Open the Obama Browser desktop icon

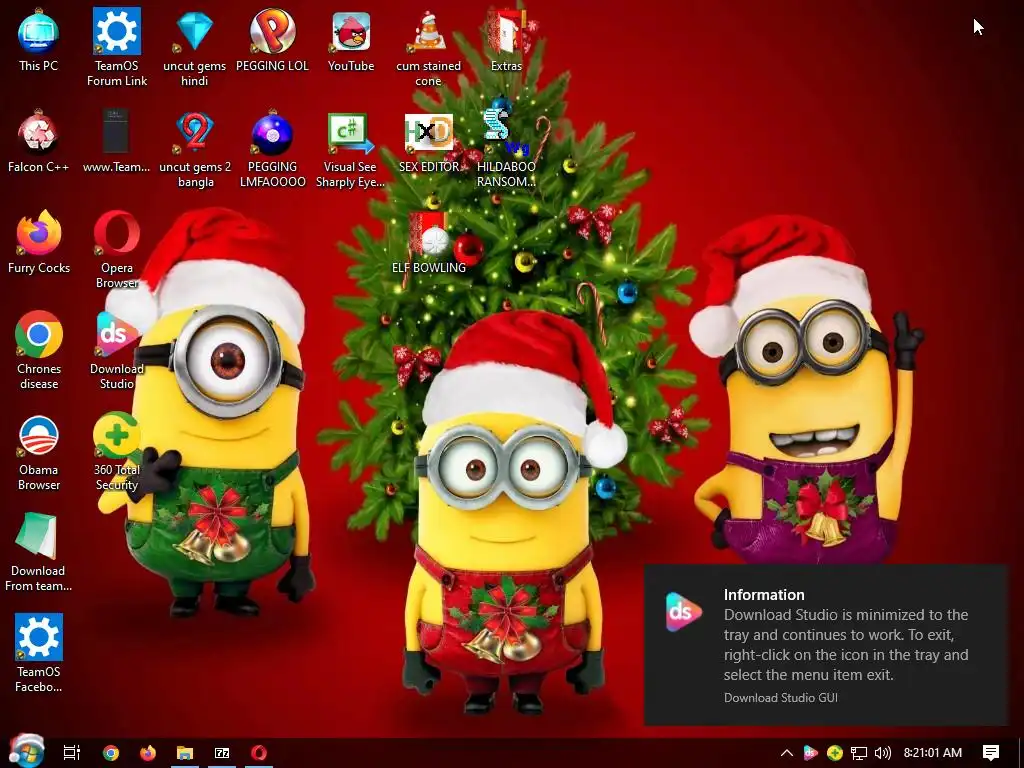click(x=38, y=452)
